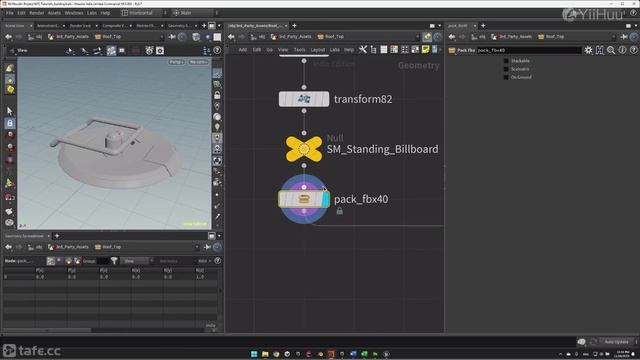Click the transform82 node
The width and height of the screenshot is (640, 360).
tap(304, 99)
